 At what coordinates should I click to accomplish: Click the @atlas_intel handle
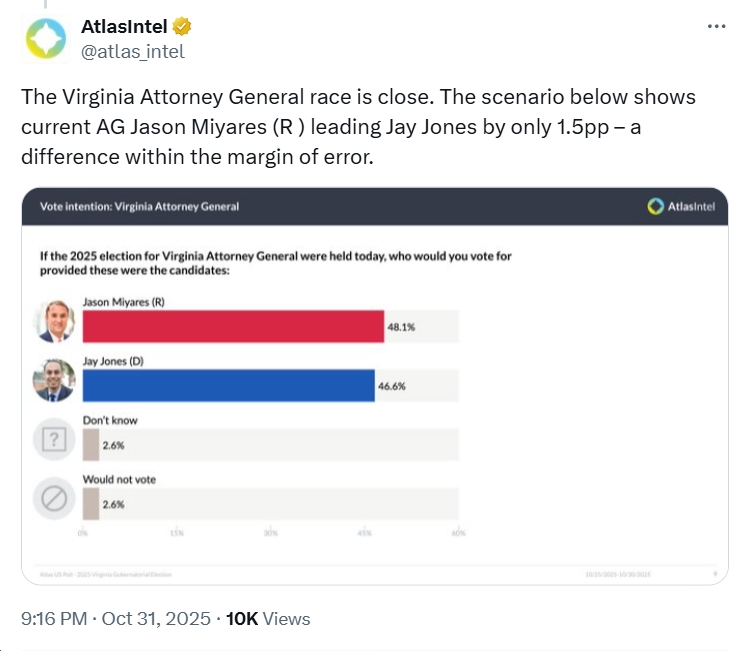(132, 52)
